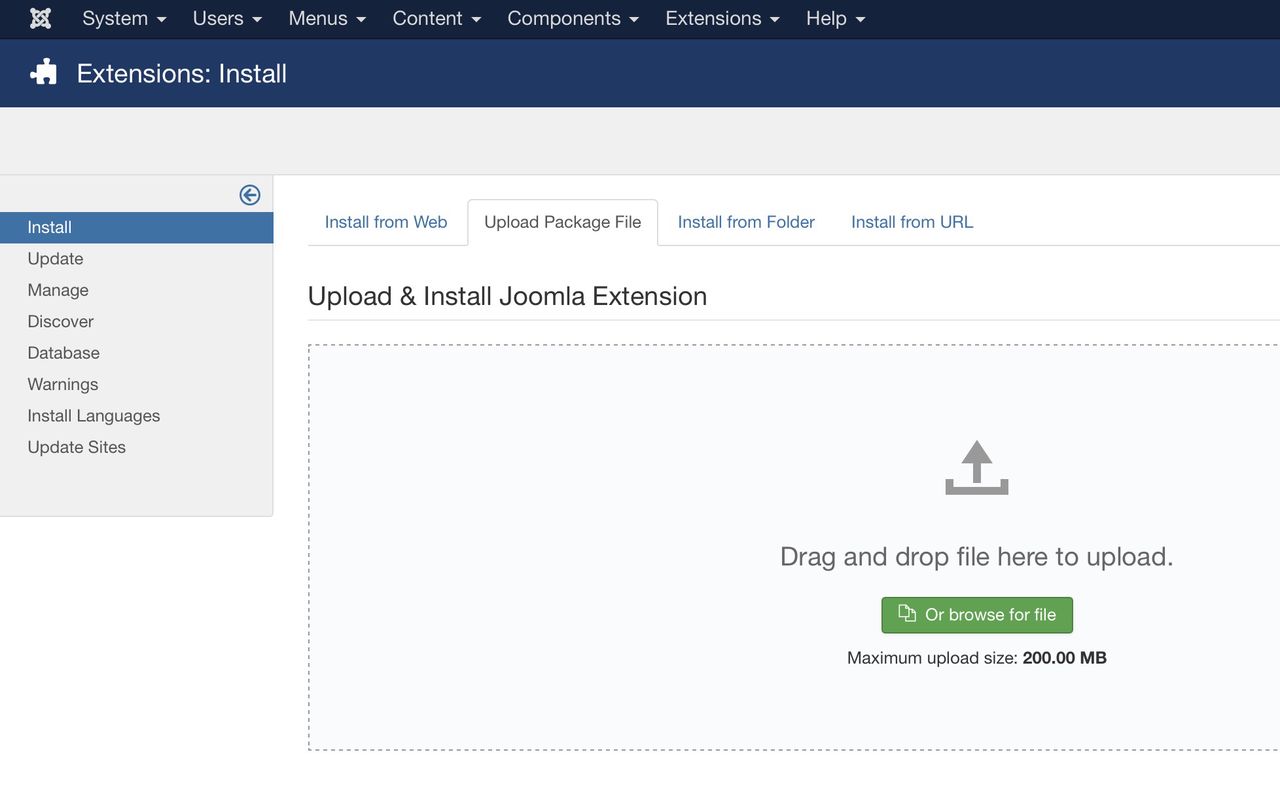Select Install Languages in the sidebar

[94, 416]
